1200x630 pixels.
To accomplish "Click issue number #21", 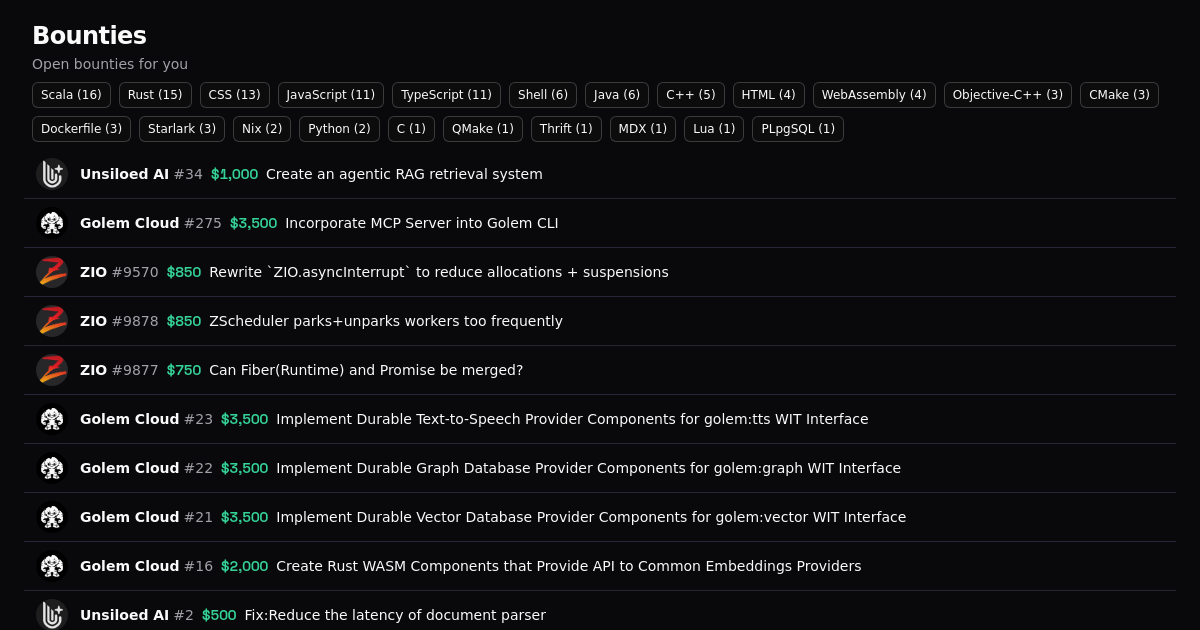I will pos(198,517).
